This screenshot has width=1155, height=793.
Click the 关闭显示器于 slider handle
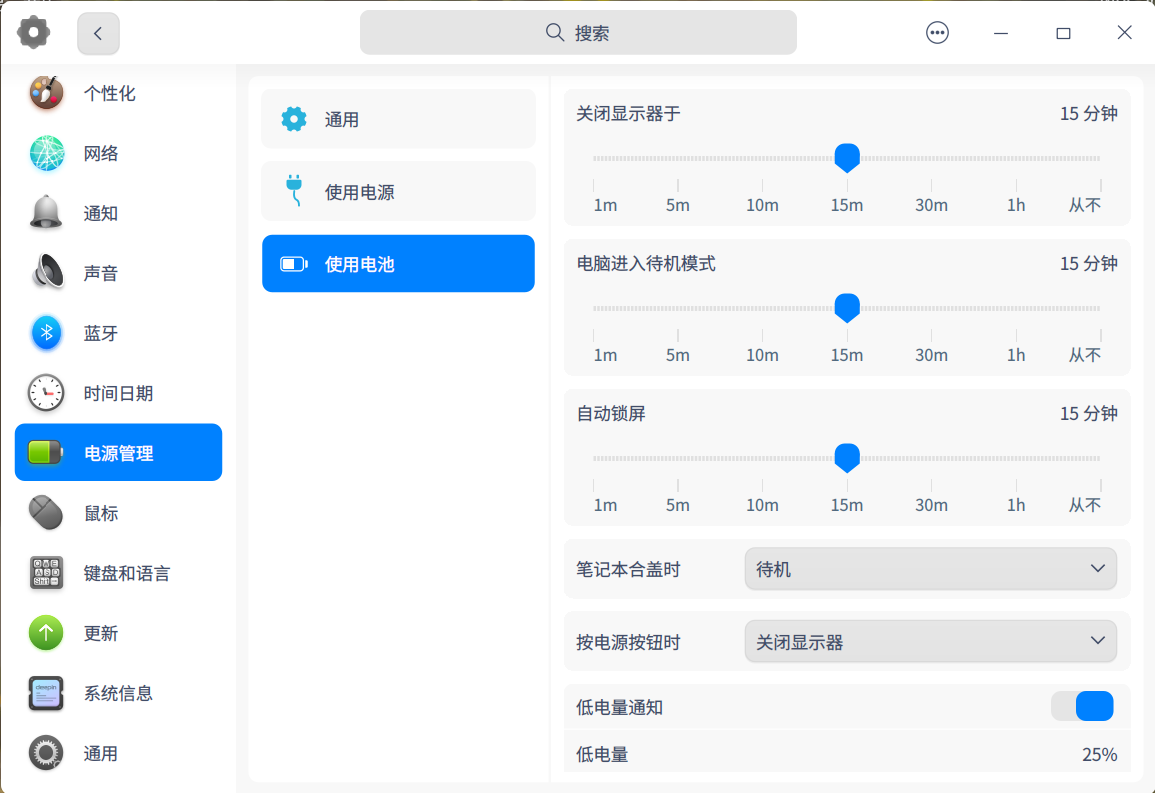point(847,158)
